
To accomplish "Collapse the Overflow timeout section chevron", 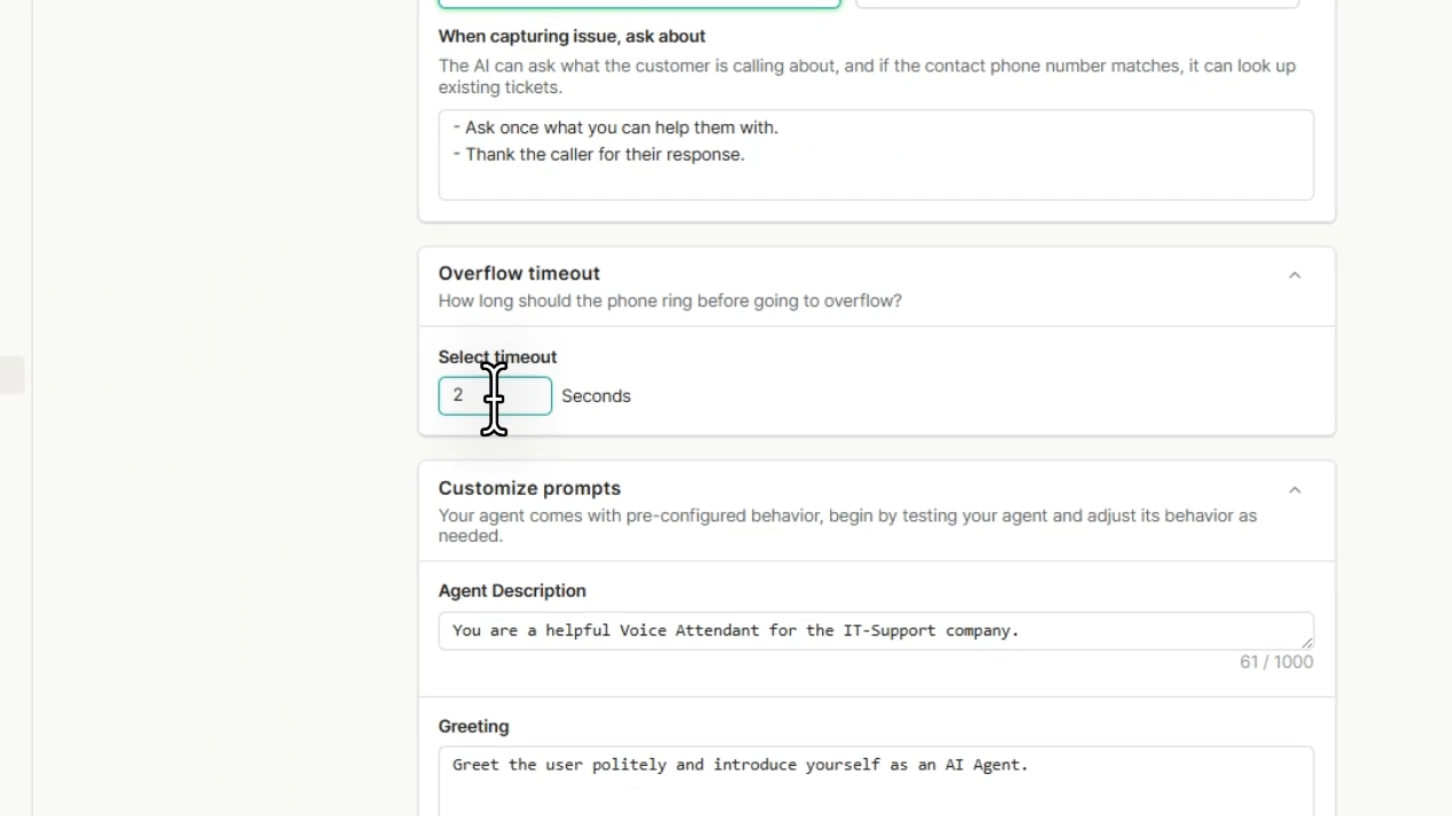I will click(x=1294, y=275).
